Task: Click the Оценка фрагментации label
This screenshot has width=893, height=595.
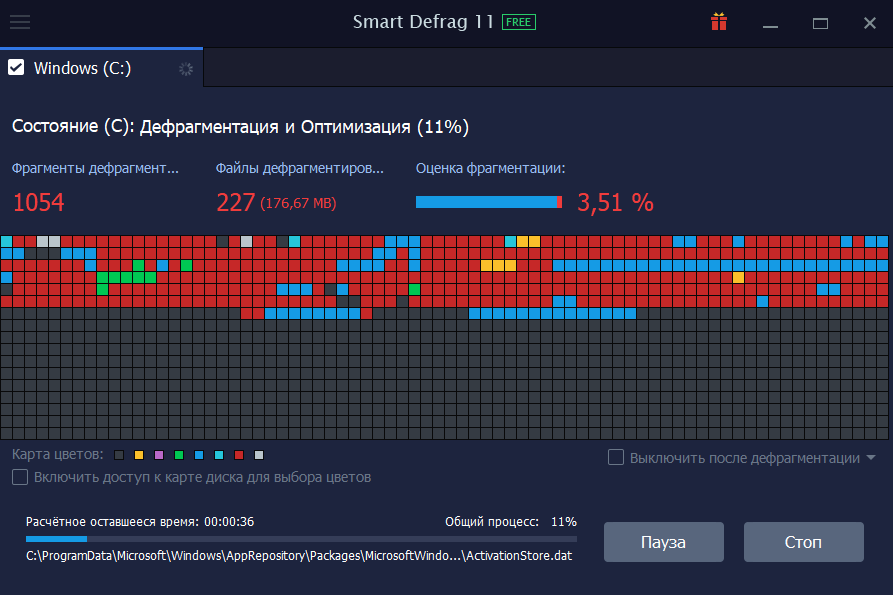Action: click(490, 169)
